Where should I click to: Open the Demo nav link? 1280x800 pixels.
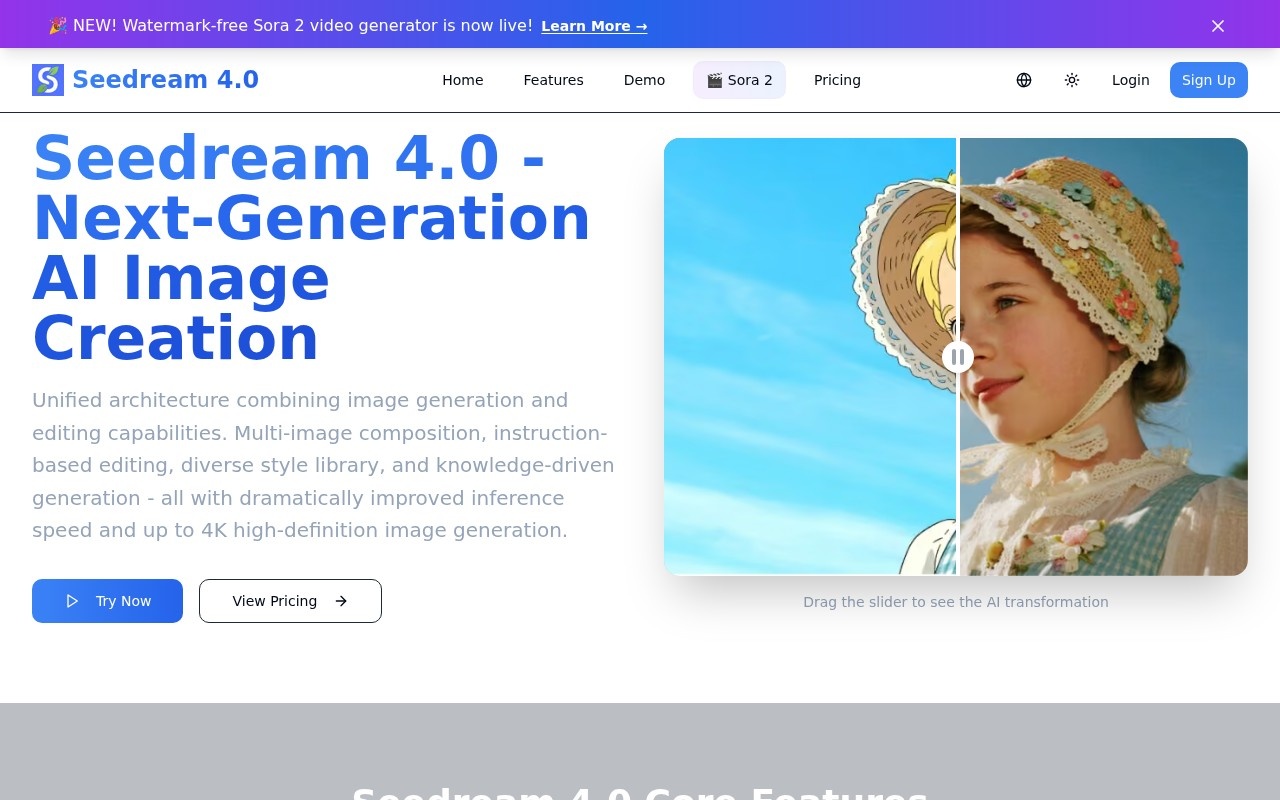click(x=644, y=80)
